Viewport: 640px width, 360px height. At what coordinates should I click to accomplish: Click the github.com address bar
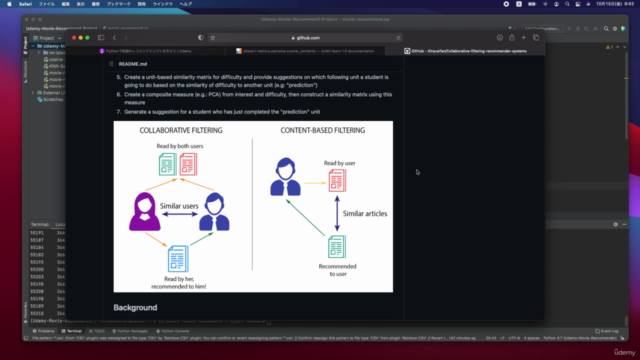click(305, 38)
